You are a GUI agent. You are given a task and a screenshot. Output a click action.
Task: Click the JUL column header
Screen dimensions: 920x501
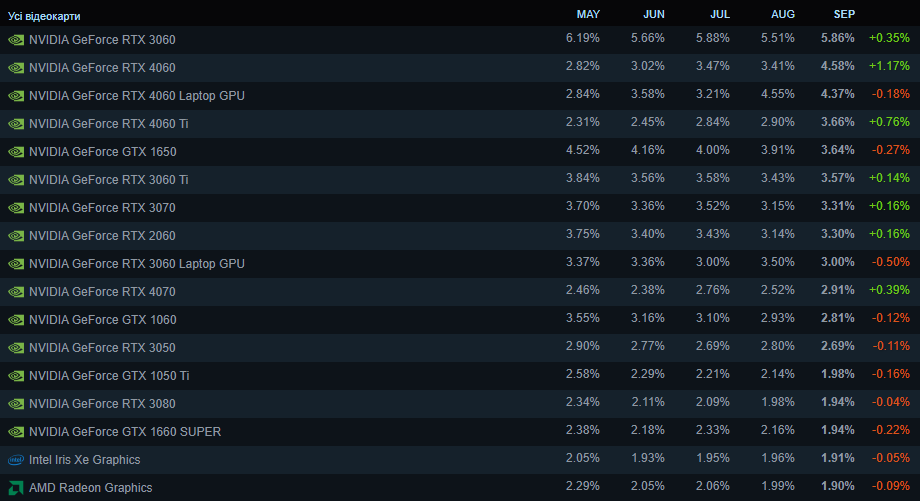click(719, 14)
